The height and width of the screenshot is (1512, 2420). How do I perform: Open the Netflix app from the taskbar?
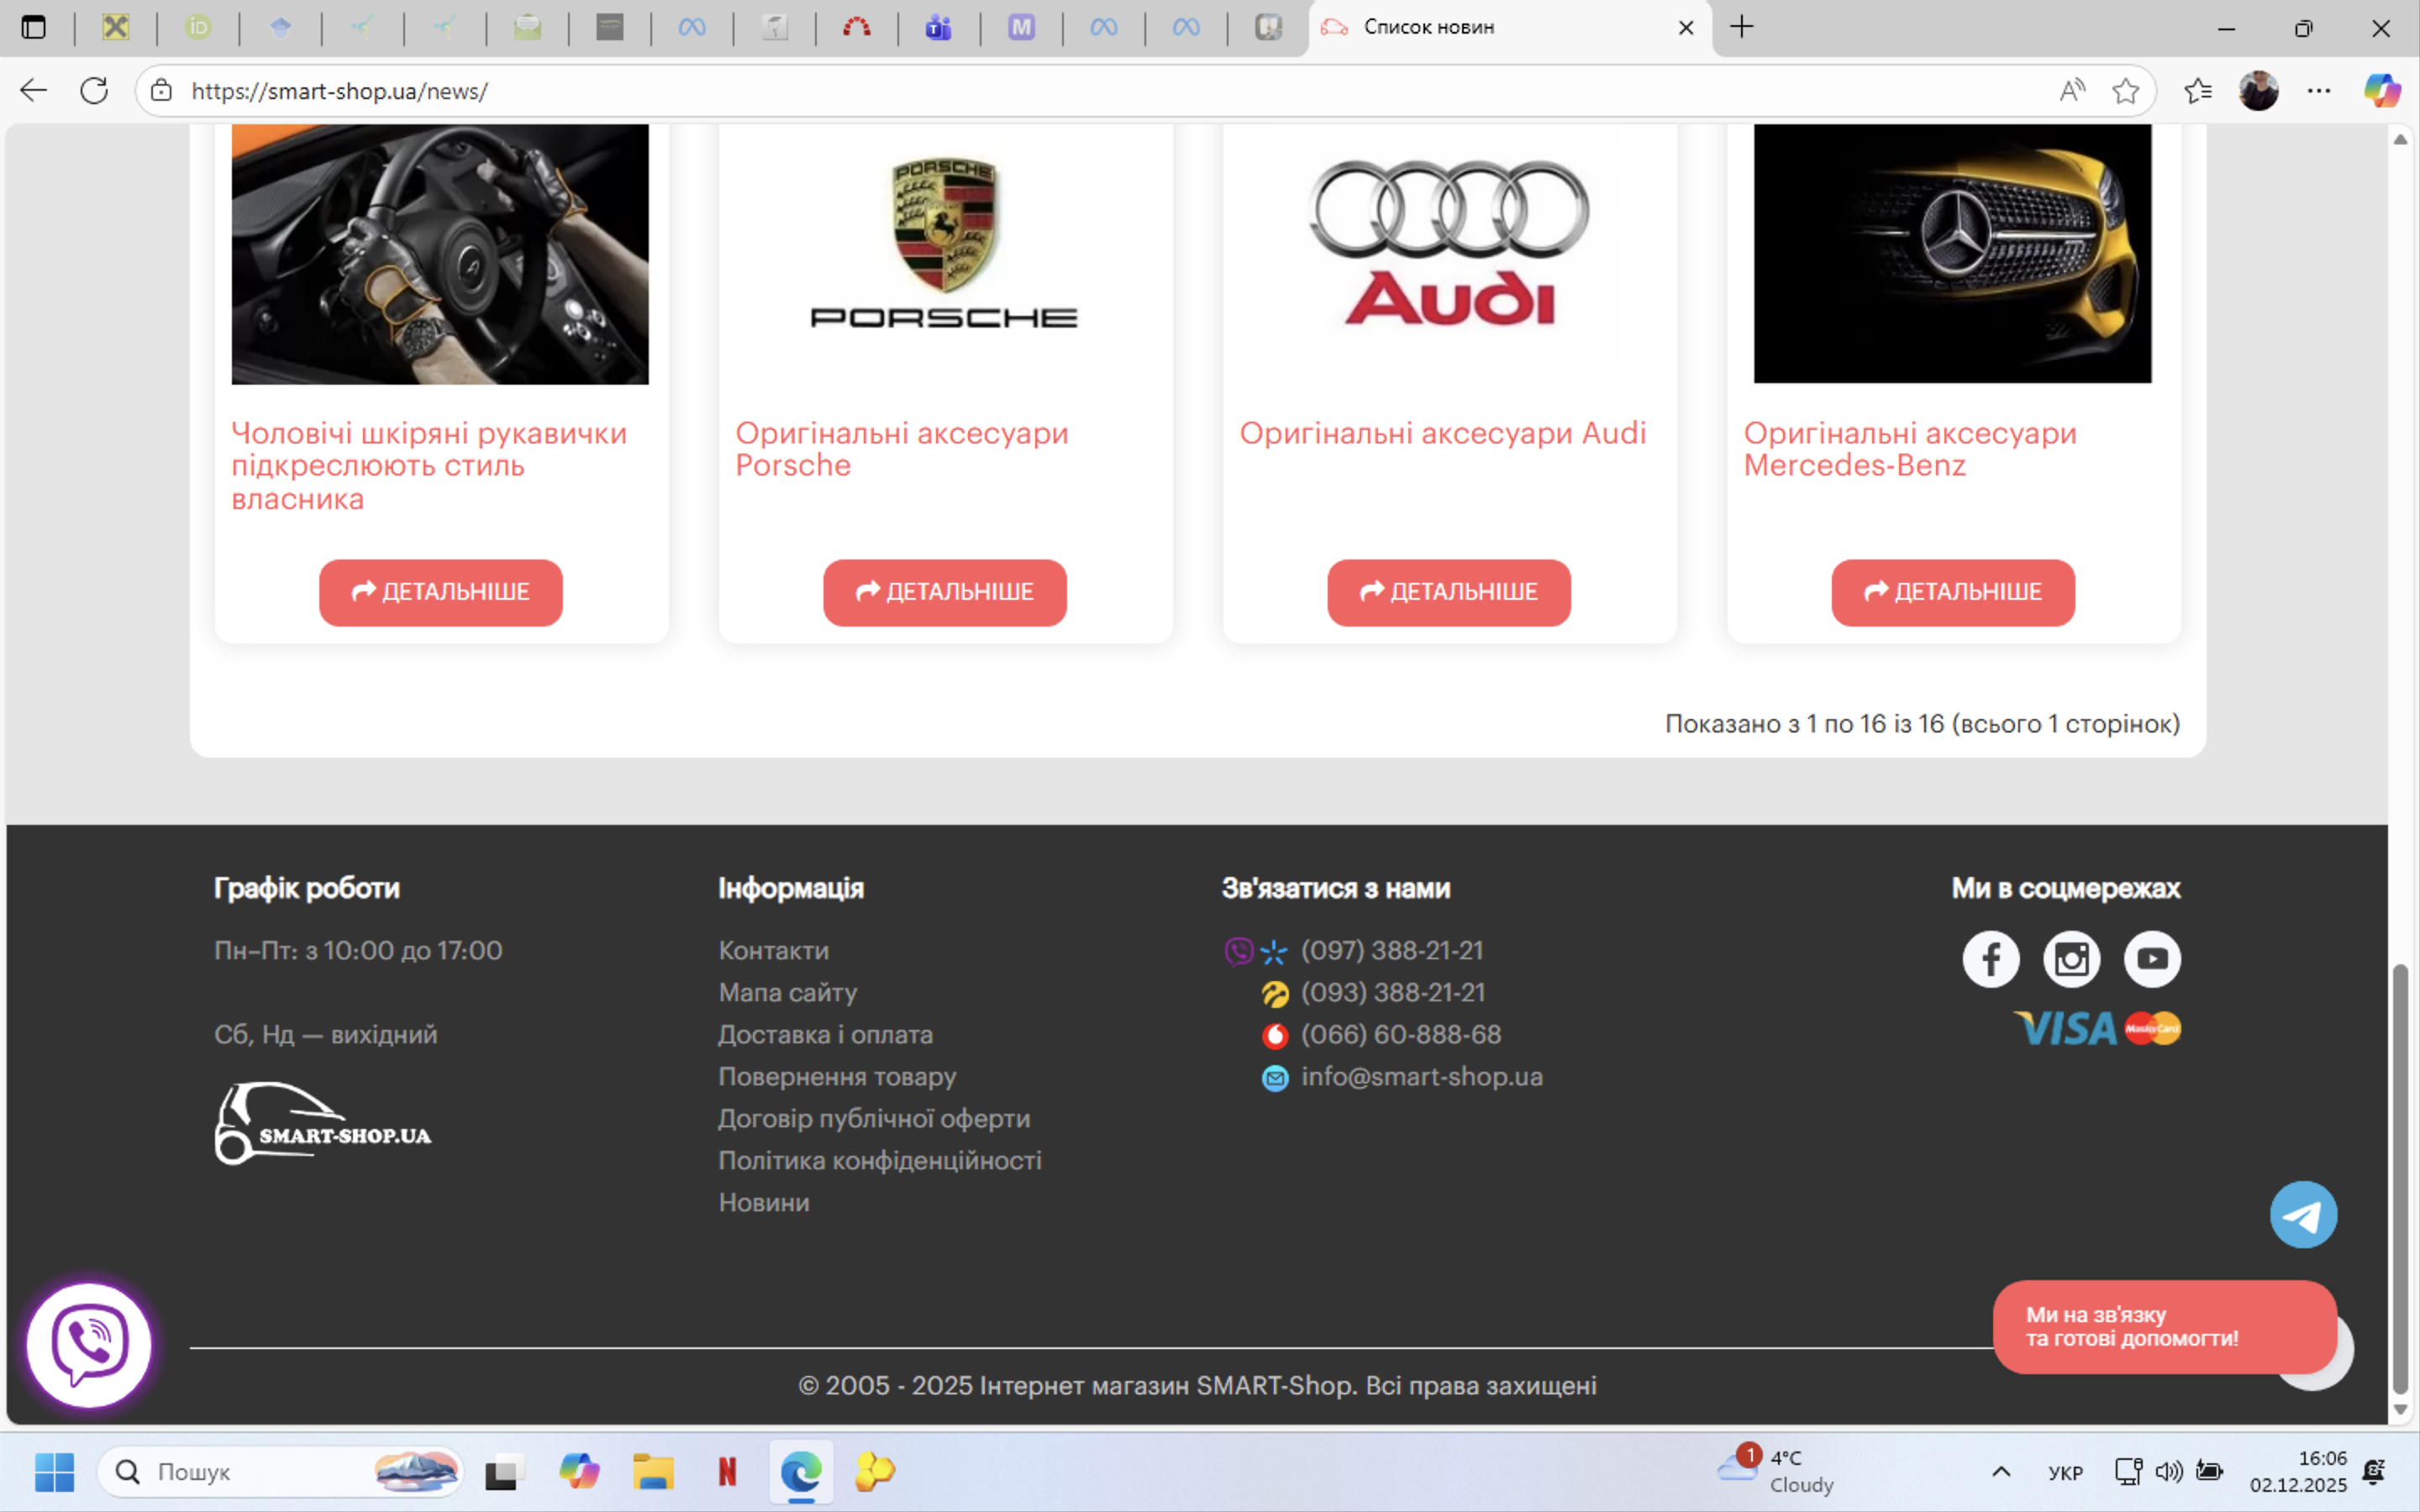pos(727,1471)
